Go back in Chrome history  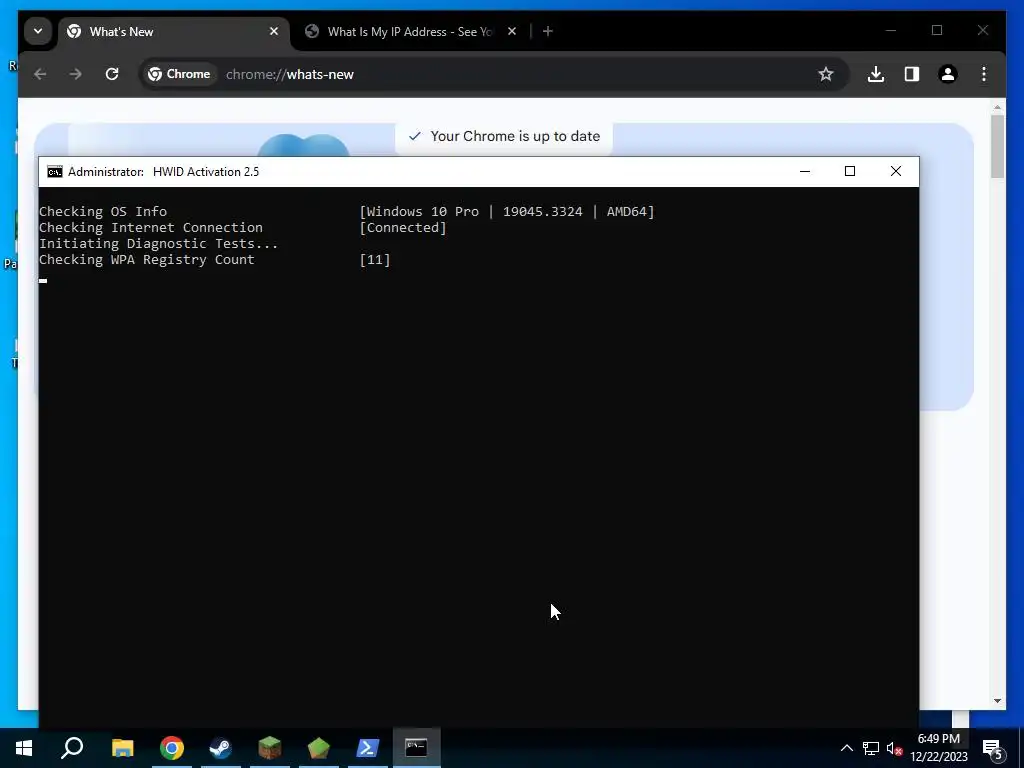tap(40, 74)
